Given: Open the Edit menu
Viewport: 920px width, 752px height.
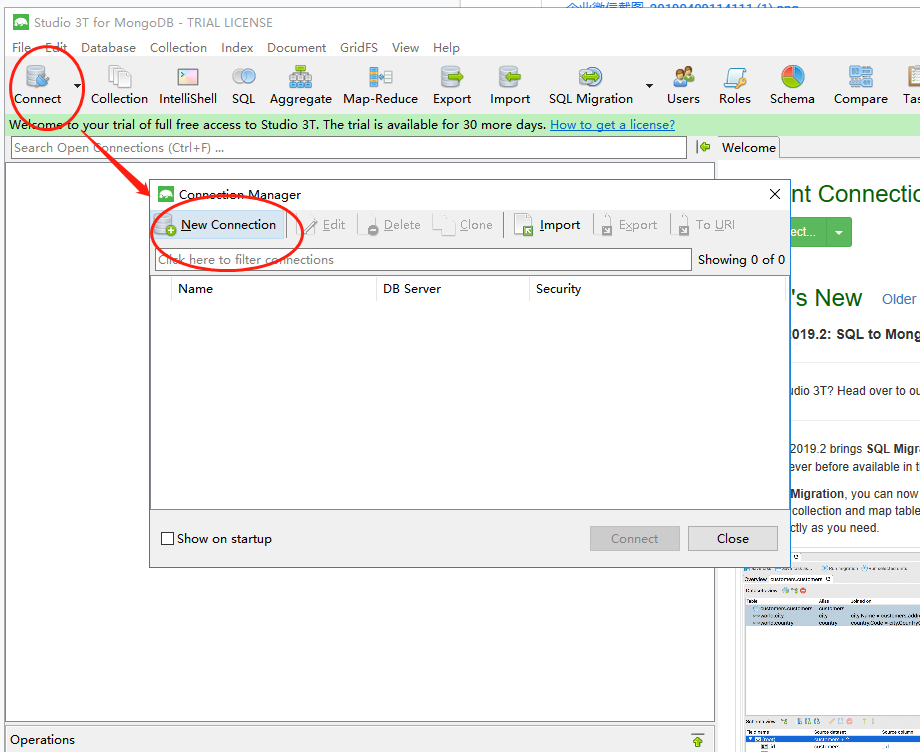Looking at the screenshot, I should (56, 48).
